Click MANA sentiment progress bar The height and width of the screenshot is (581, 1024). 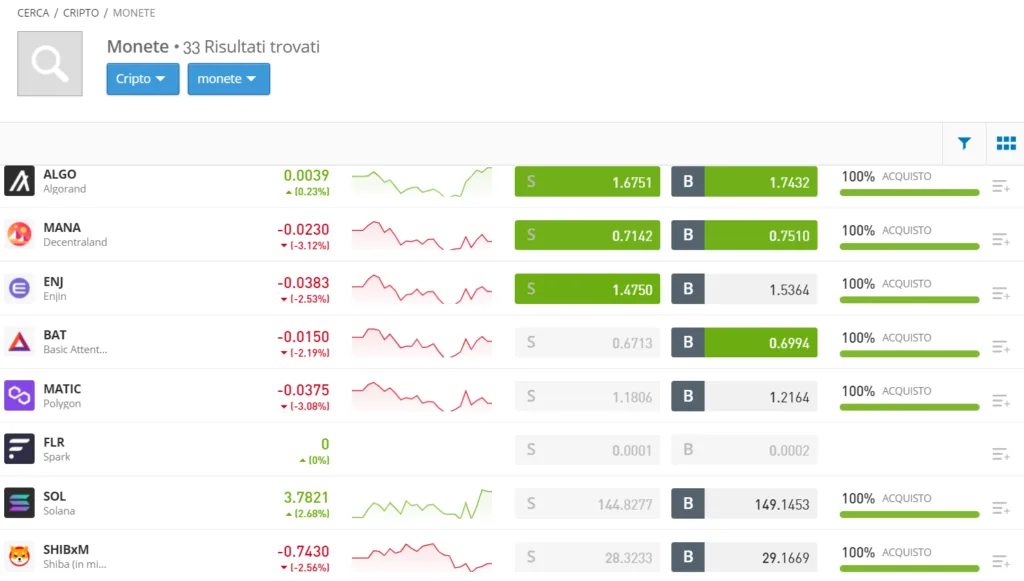909,246
